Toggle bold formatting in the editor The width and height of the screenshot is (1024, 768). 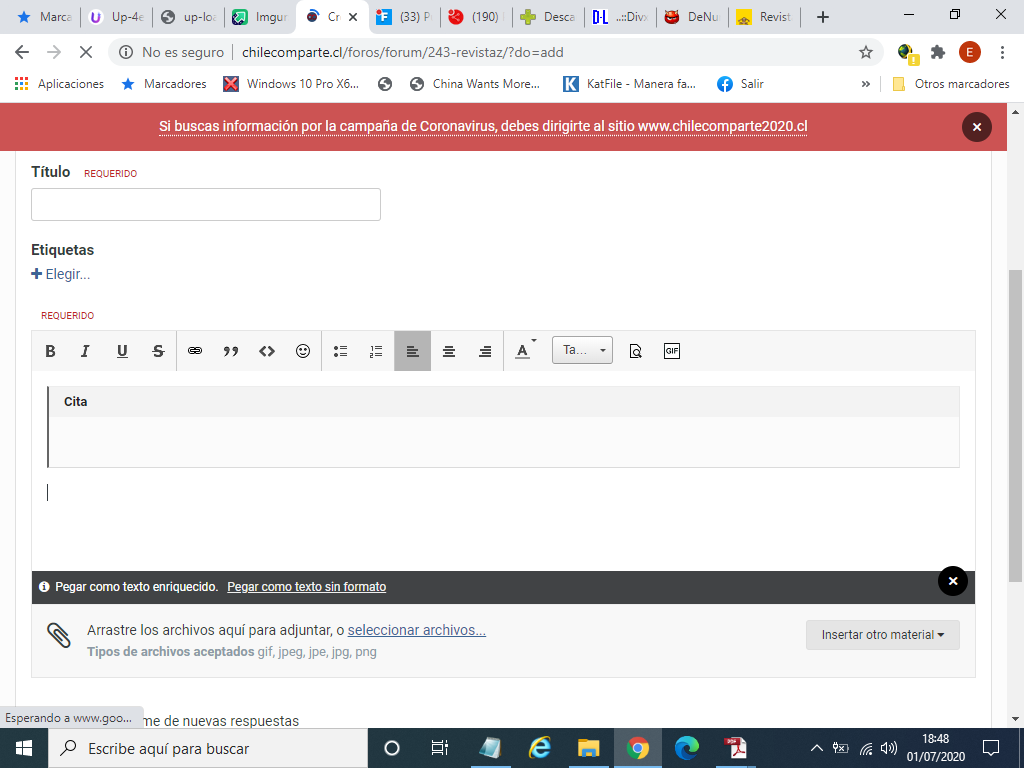click(x=50, y=351)
